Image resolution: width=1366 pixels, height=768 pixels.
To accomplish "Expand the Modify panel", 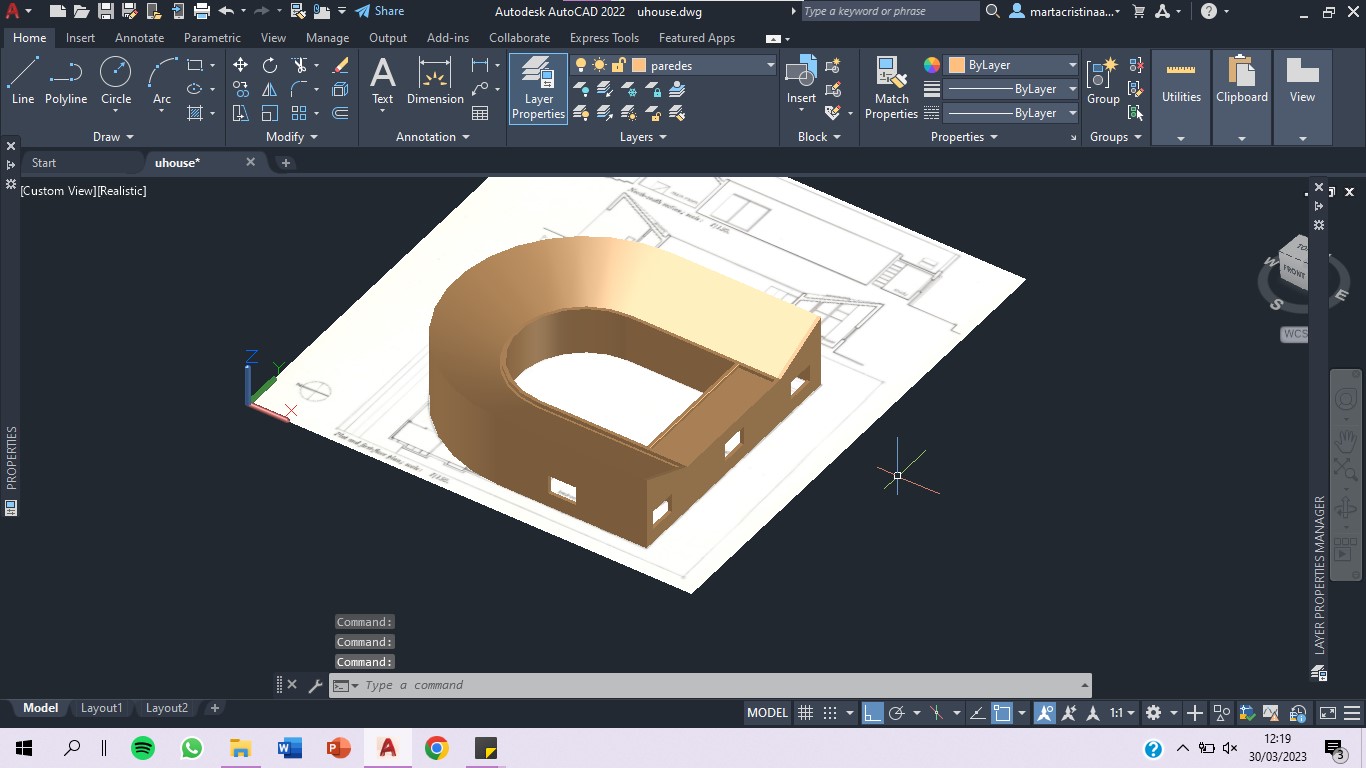I will (292, 137).
